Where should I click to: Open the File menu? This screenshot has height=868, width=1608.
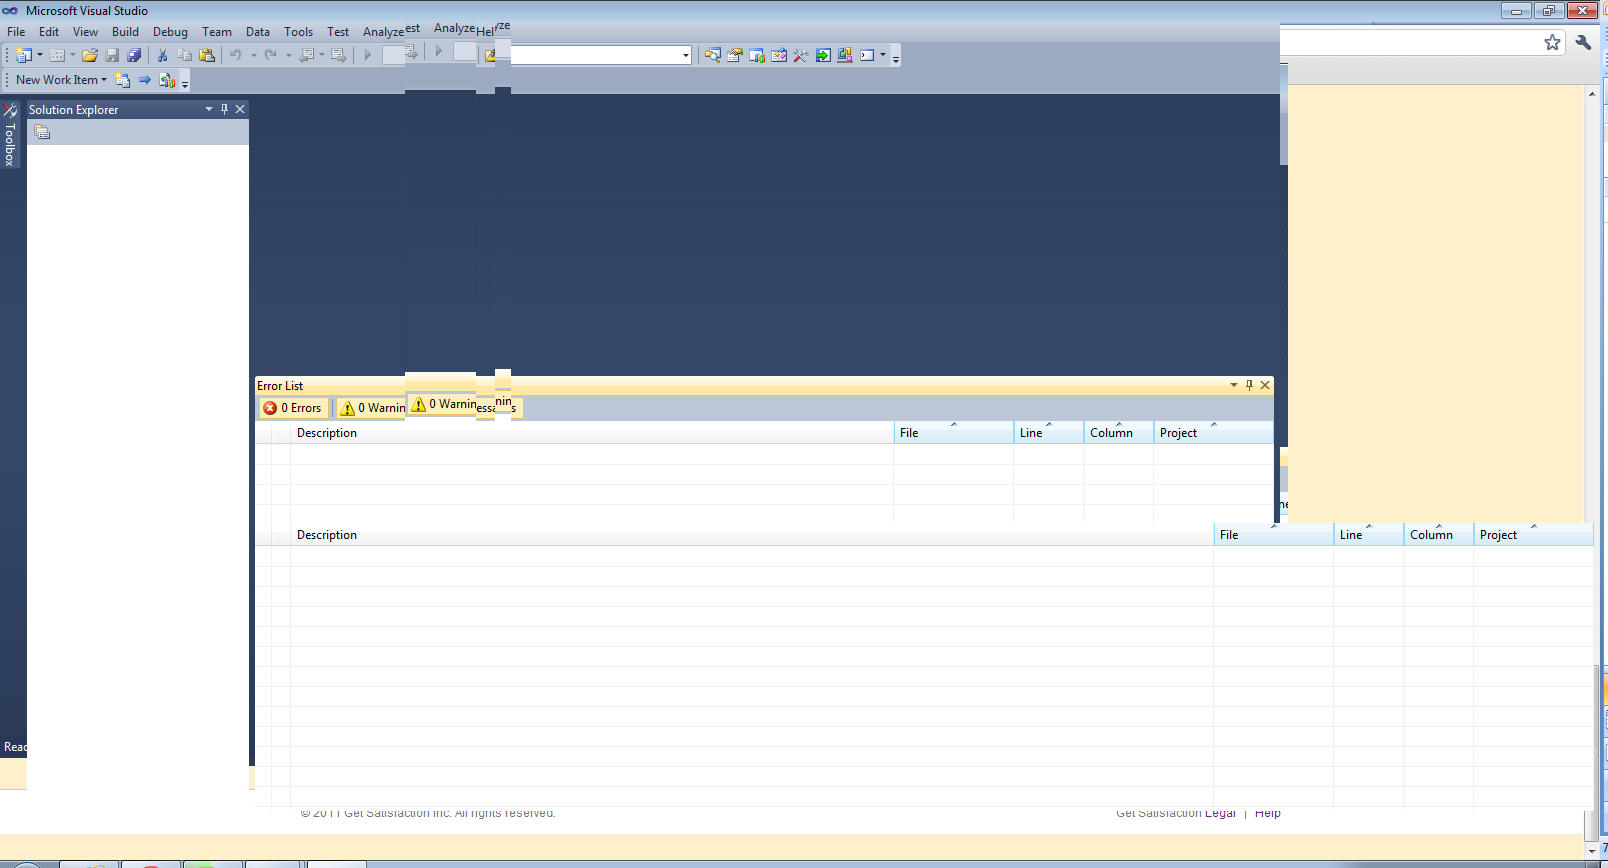click(16, 32)
